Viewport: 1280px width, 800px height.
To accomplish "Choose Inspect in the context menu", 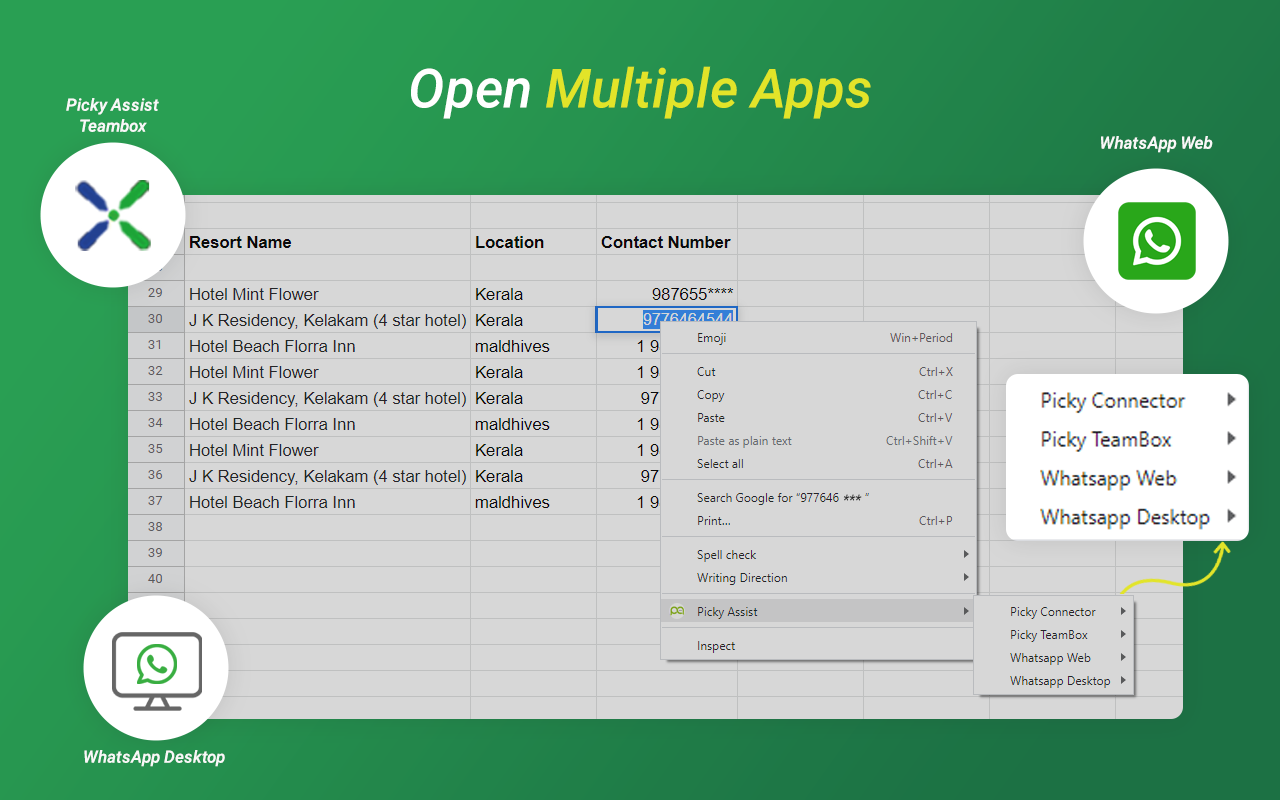I will point(818,646).
